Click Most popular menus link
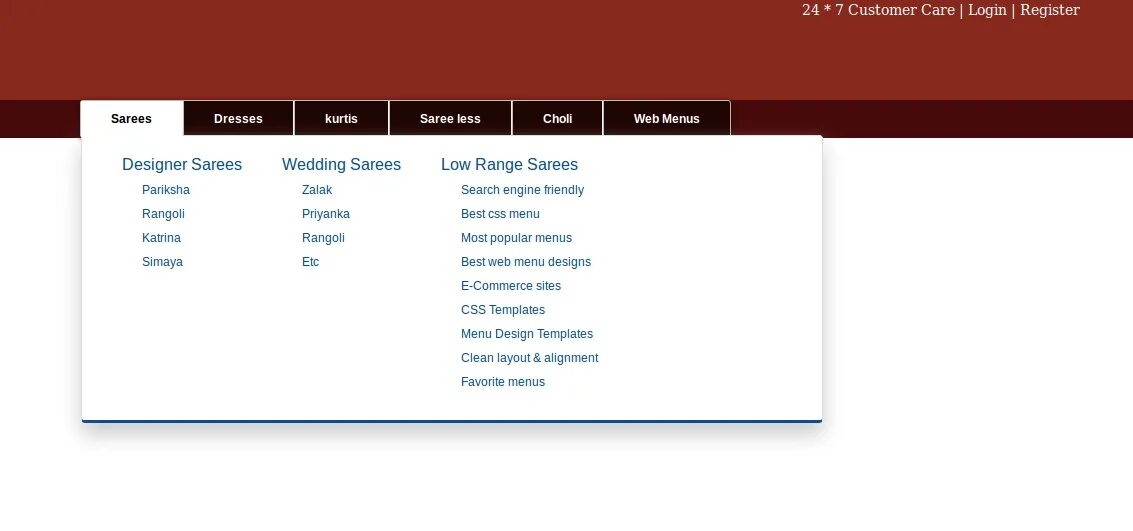This screenshot has width=1133, height=531. (516, 238)
